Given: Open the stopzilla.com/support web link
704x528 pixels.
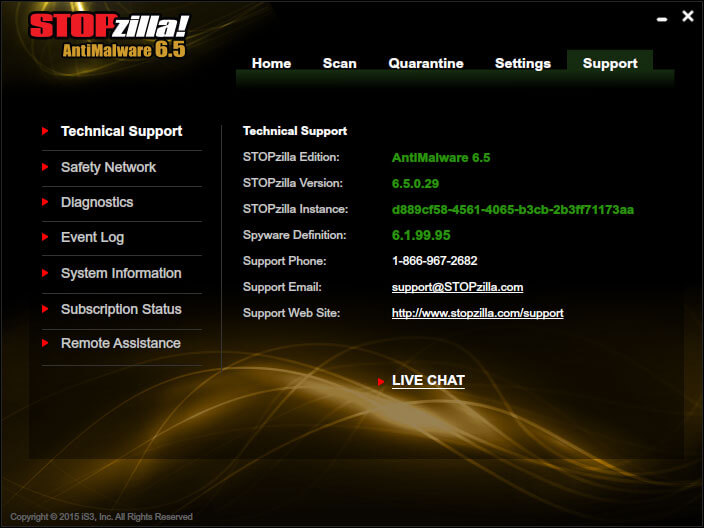Looking at the screenshot, I should (477, 313).
